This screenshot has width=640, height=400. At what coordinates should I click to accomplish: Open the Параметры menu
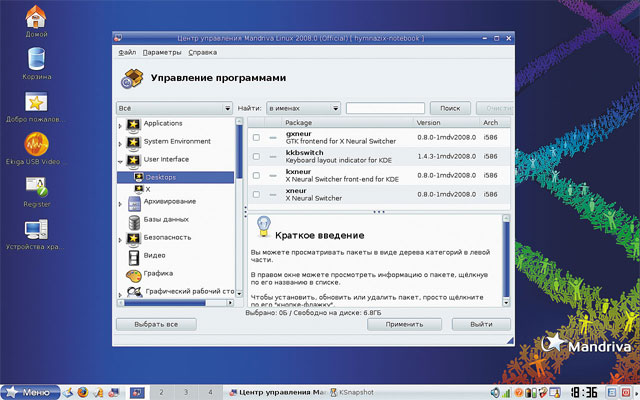162,52
